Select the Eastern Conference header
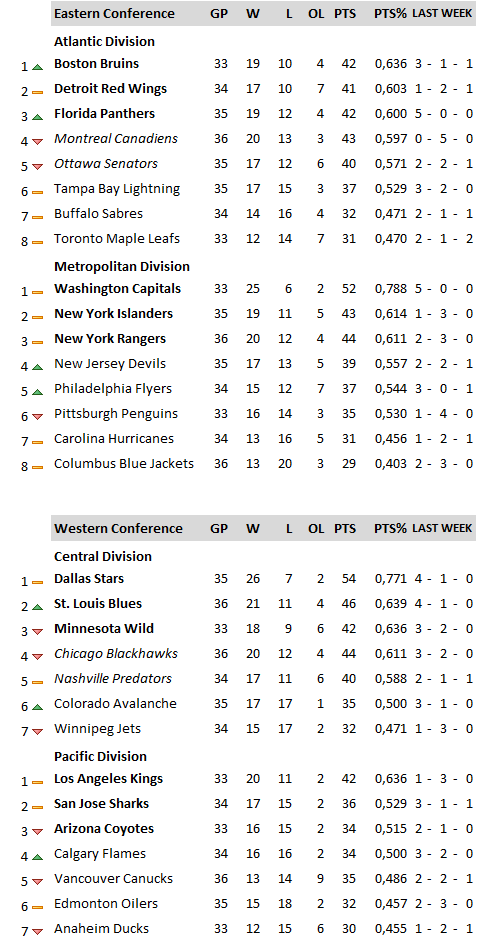Image resolution: width=494 pixels, height=941 pixels. click(114, 13)
